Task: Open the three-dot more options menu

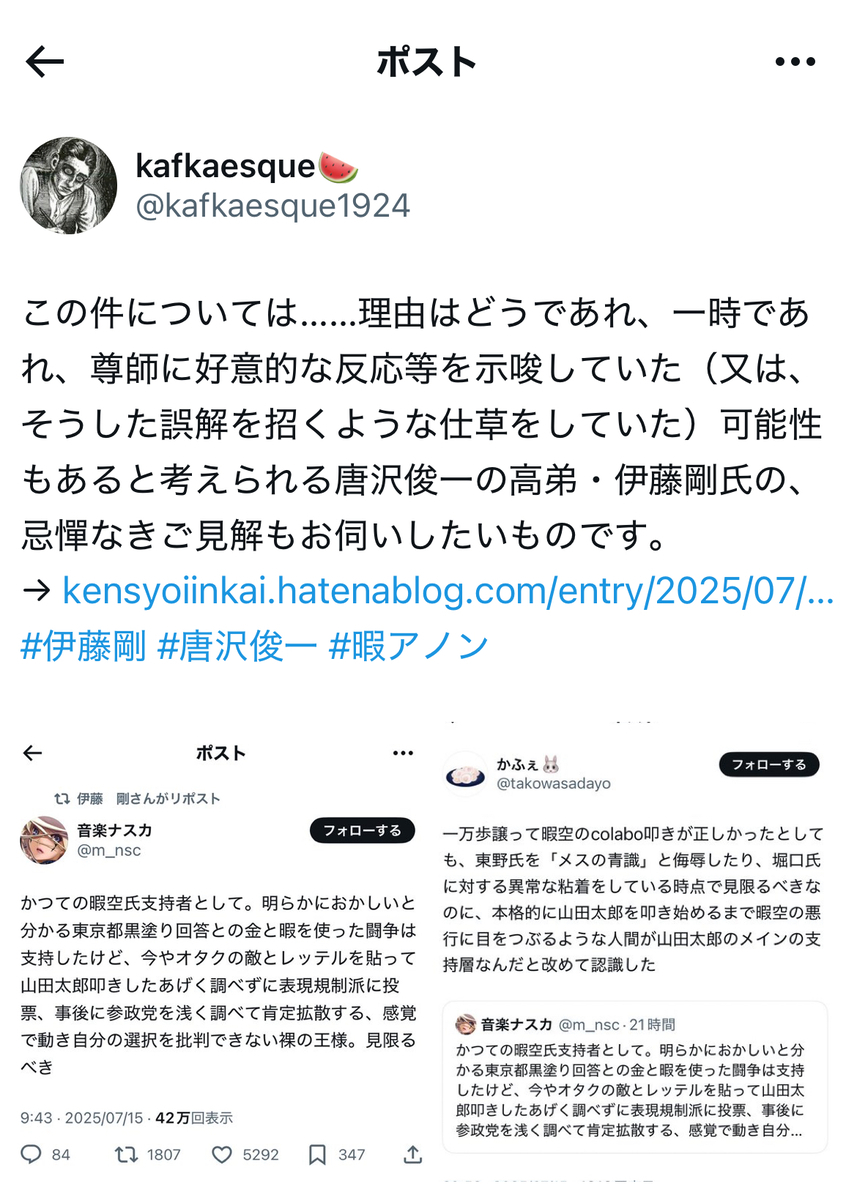Action: coord(795,62)
